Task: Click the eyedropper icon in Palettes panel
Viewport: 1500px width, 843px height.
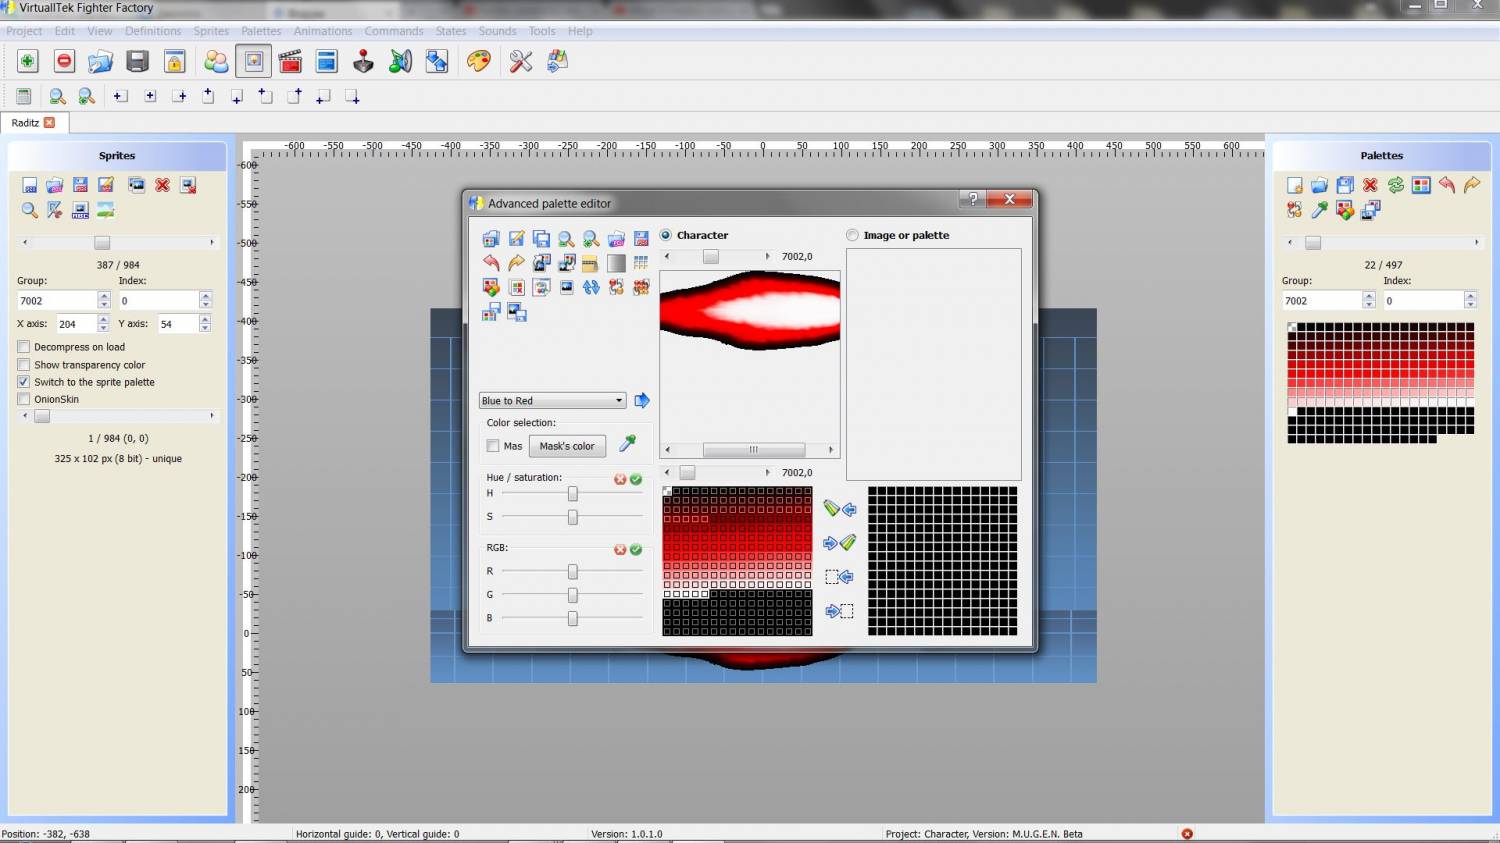Action: 1320,210
